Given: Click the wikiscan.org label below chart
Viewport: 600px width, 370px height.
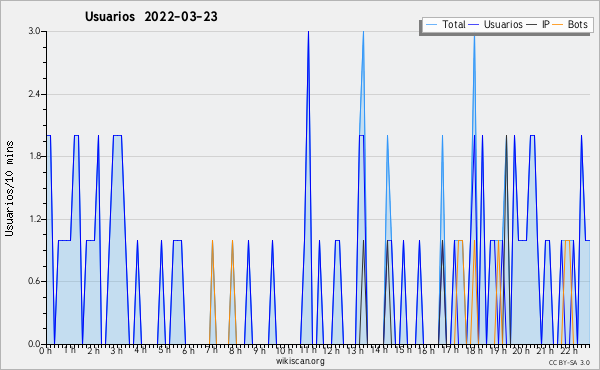Looking at the screenshot, I should point(300,361).
